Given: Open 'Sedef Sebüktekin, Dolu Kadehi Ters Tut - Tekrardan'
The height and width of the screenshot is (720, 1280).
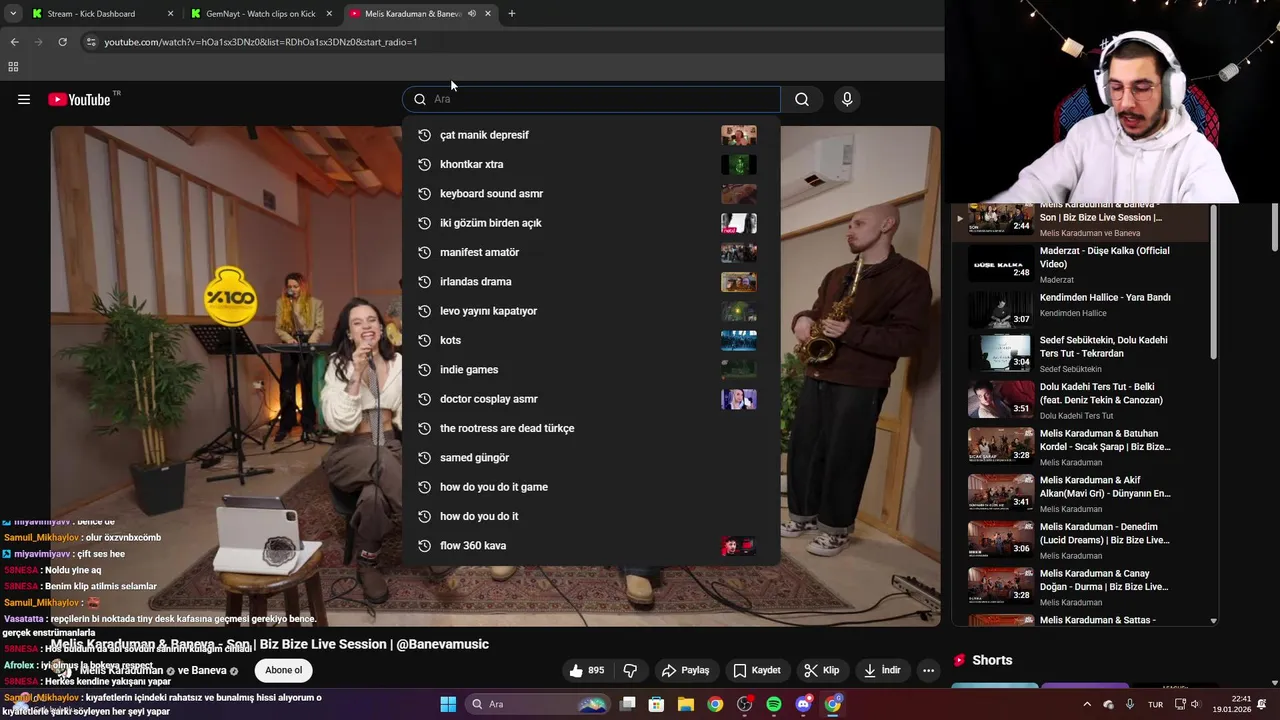Looking at the screenshot, I should click(x=1081, y=354).
